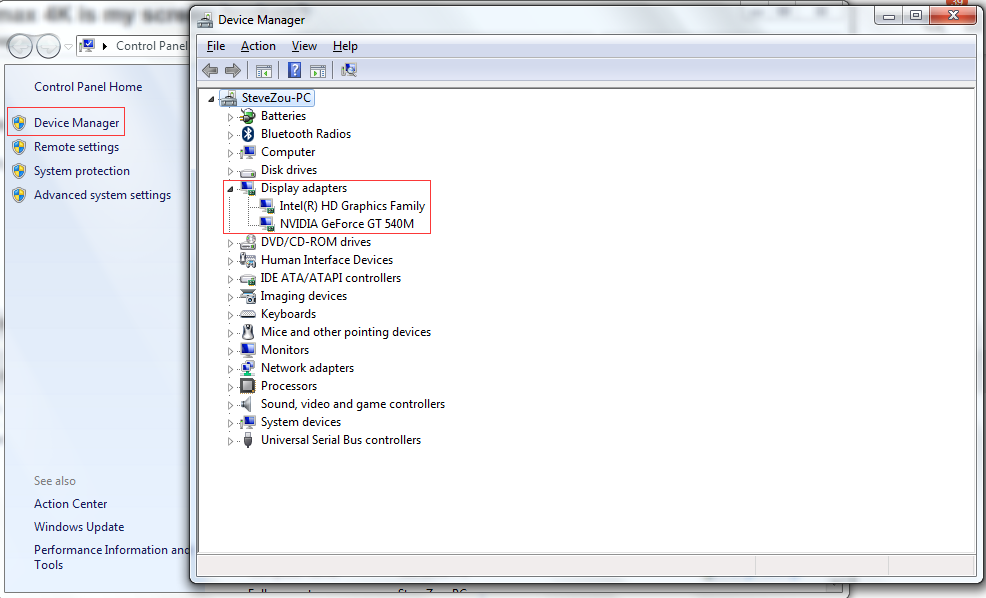Expand the IDE ATA/ATAPI controllers node
986x598 pixels.
click(230, 279)
